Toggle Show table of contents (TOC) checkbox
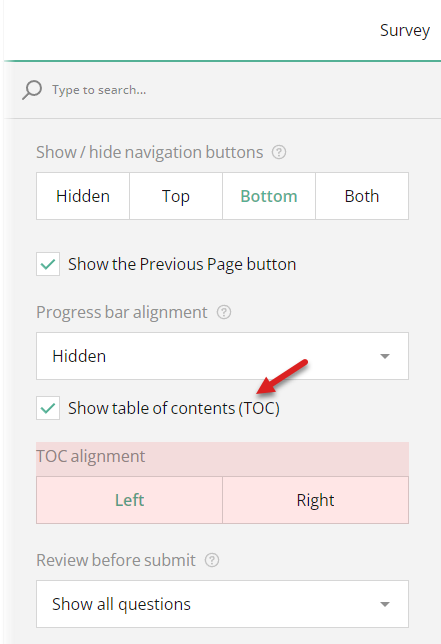Viewport: 441px width, 644px height. point(48,408)
